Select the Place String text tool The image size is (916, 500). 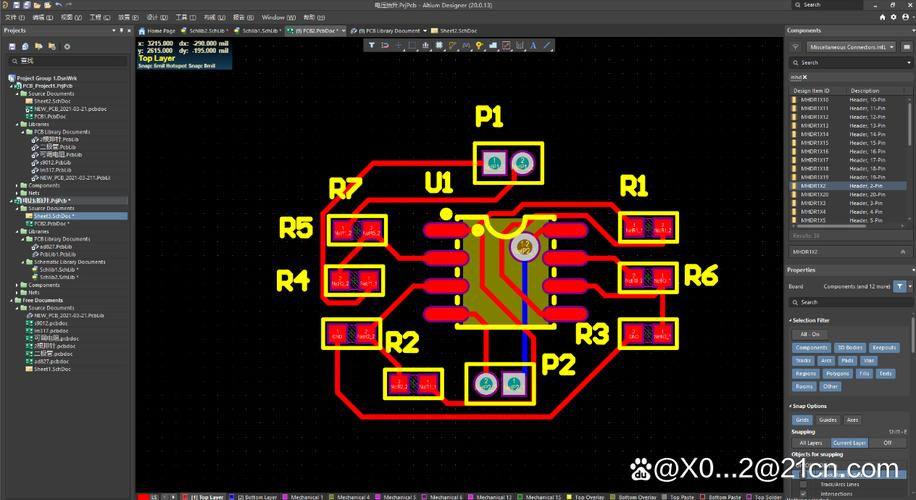pyautogui.click(x=534, y=45)
